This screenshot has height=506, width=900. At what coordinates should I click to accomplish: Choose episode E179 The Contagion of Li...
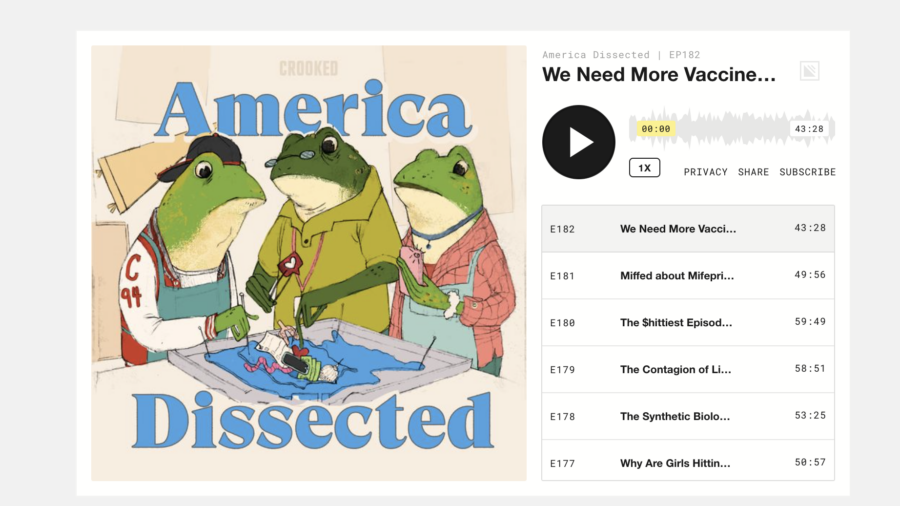(x=688, y=369)
